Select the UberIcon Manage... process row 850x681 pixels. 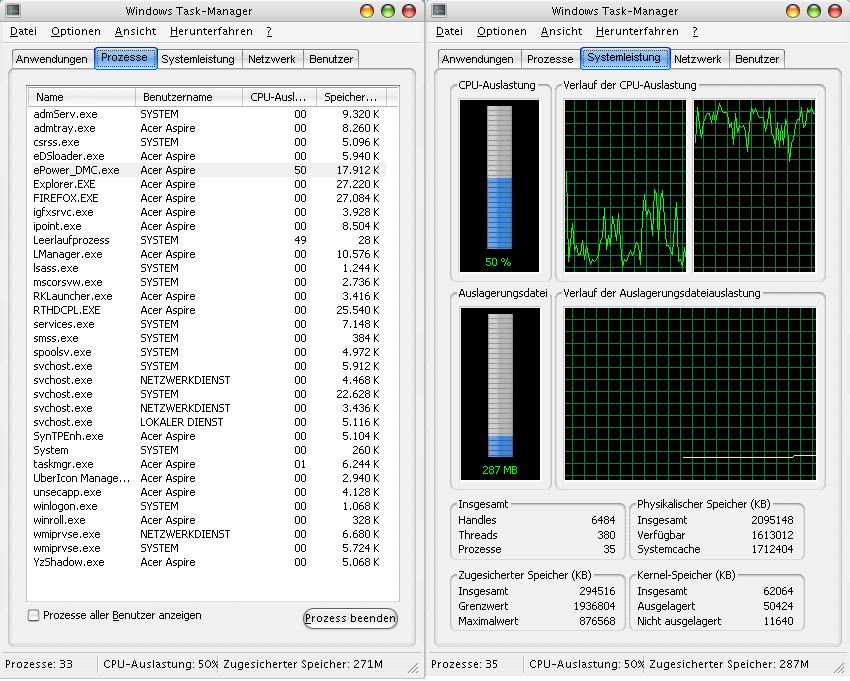(208, 478)
